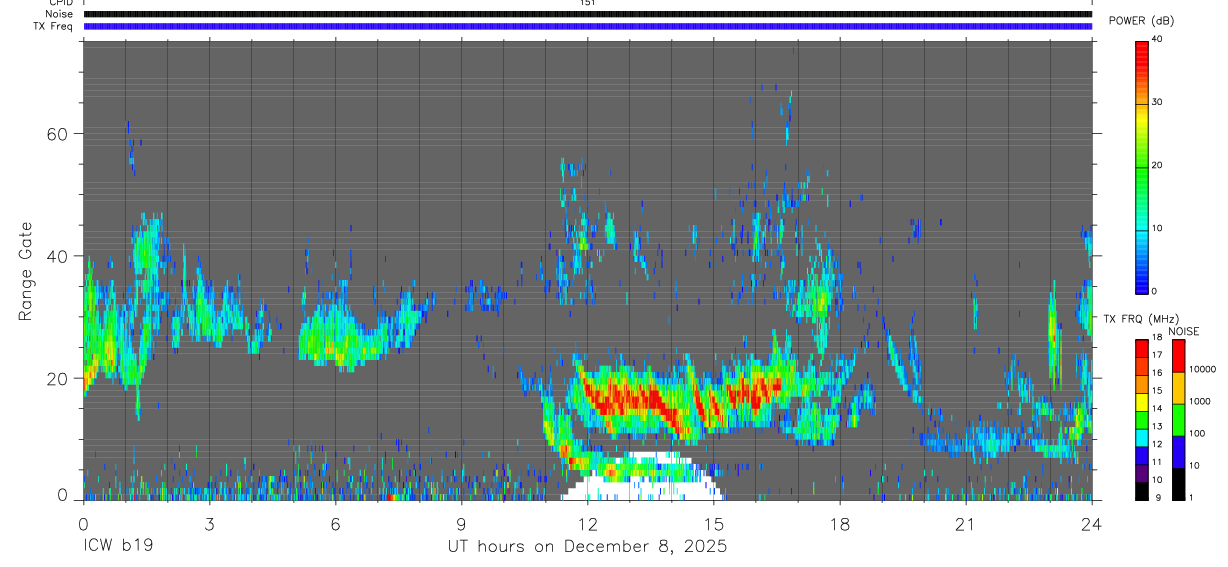This screenshot has width=1228, height=567.
Task: Click the 9 tick on UT hours axis
Action: pos(461,523)
